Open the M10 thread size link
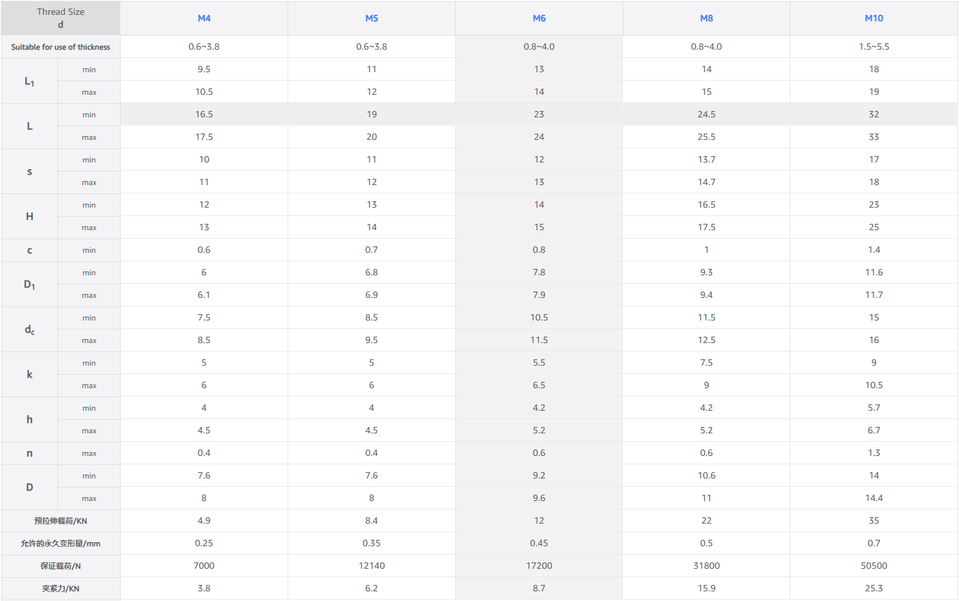This screenshot has width=960, height=601. point(874,18)
